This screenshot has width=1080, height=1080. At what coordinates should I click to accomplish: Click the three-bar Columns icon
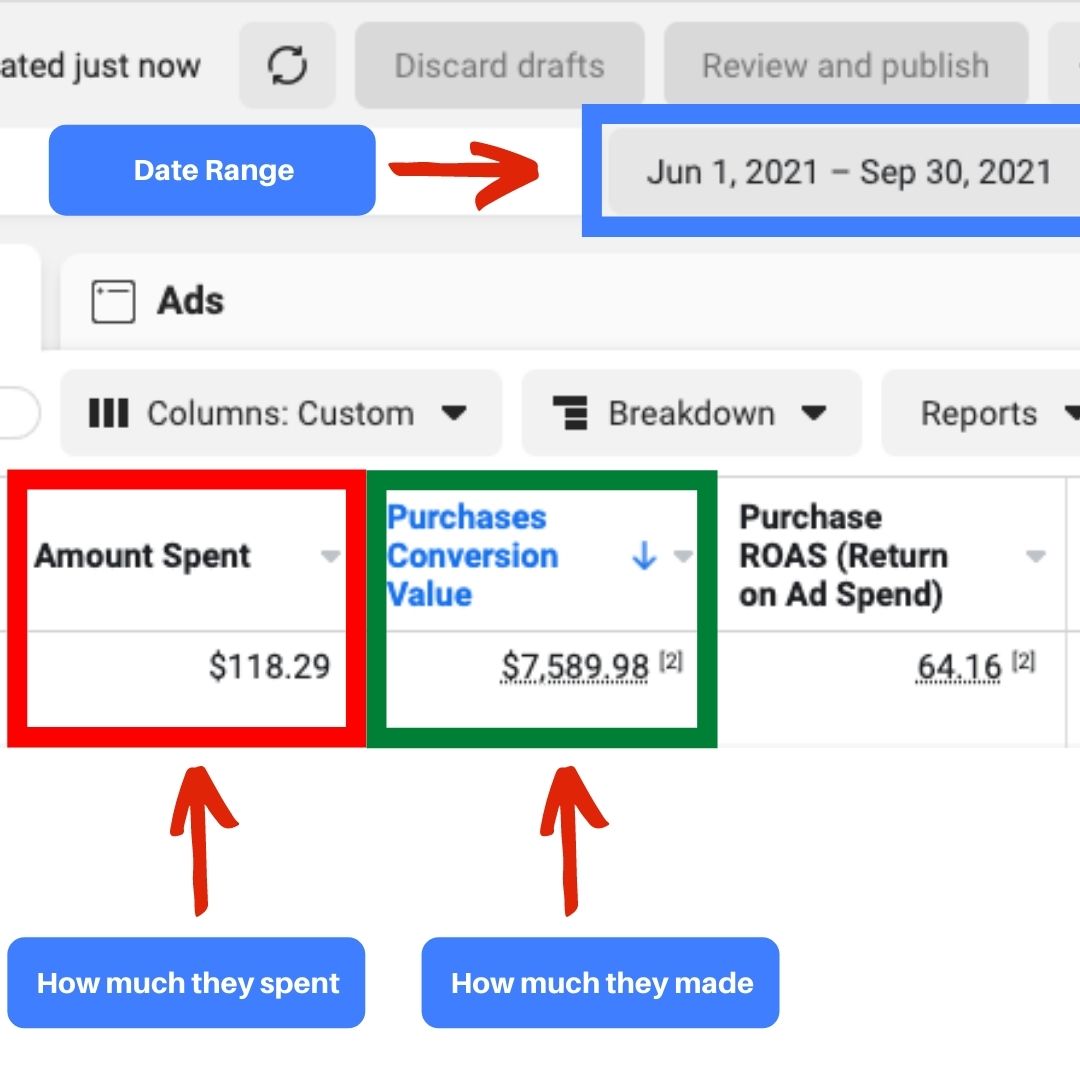click(x=108, y=413)
